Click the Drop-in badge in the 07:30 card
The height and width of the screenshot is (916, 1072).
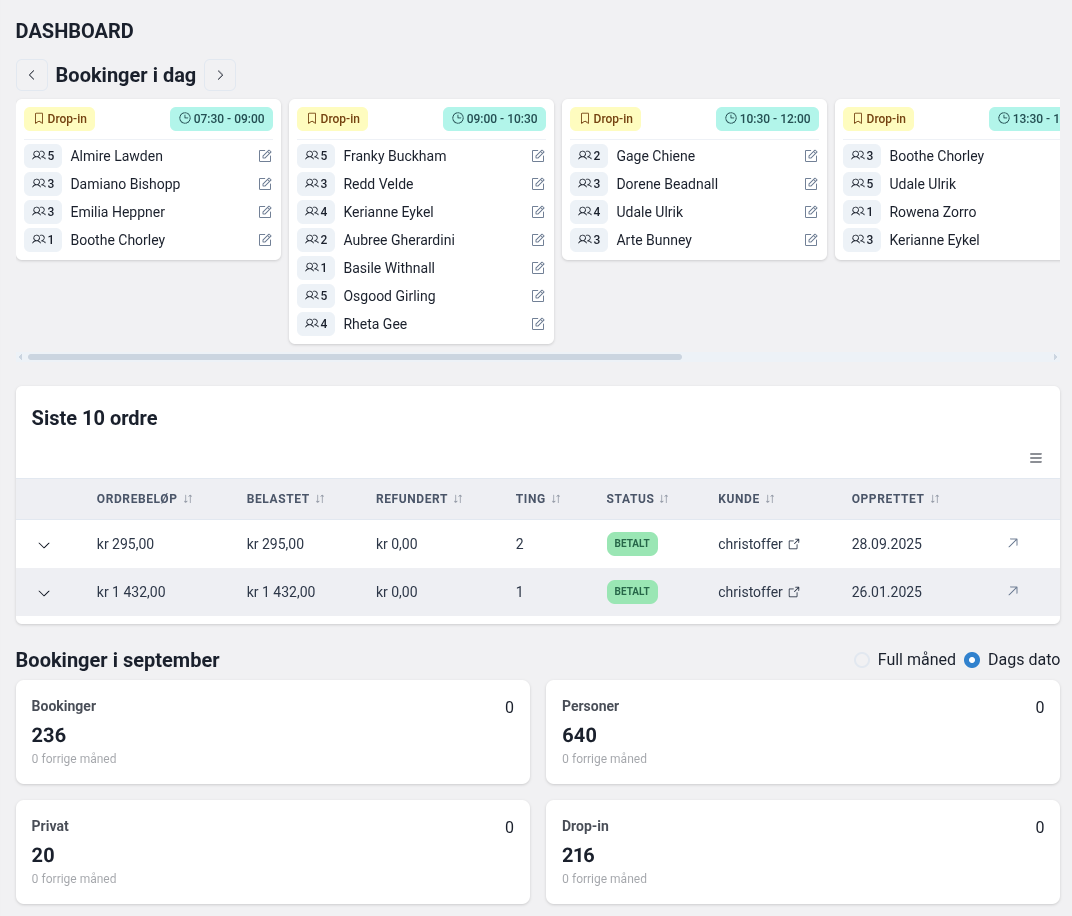(x=59, y=119)
